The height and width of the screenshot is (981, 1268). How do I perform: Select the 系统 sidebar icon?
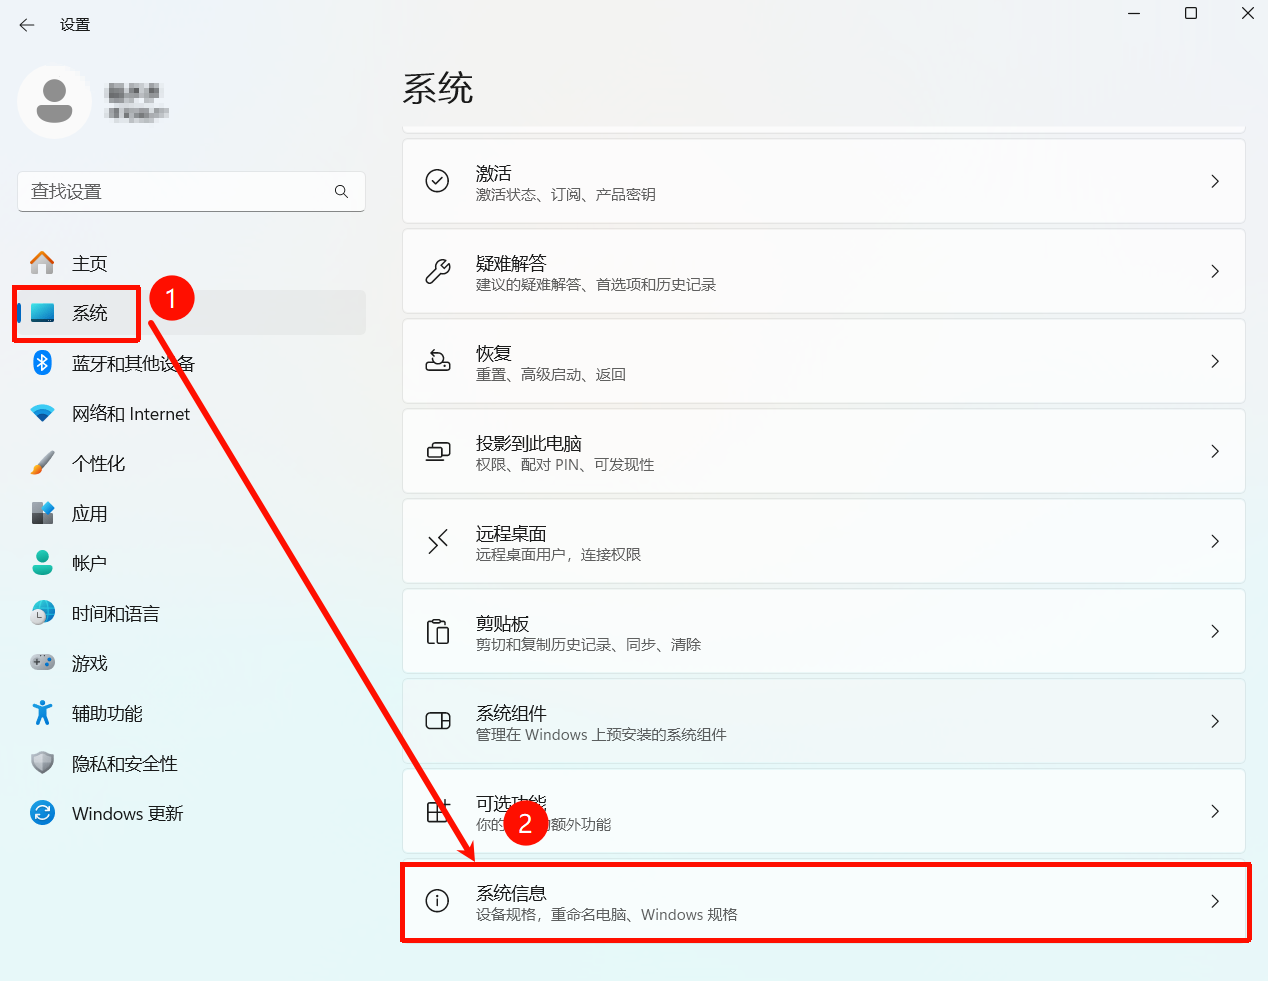(x=42, y=313)
